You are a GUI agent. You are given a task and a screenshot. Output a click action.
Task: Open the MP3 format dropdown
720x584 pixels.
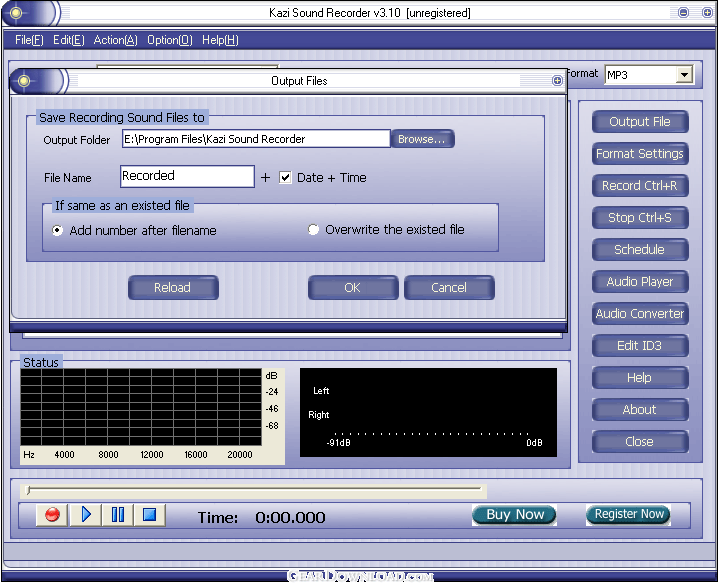tap(684, 74)
